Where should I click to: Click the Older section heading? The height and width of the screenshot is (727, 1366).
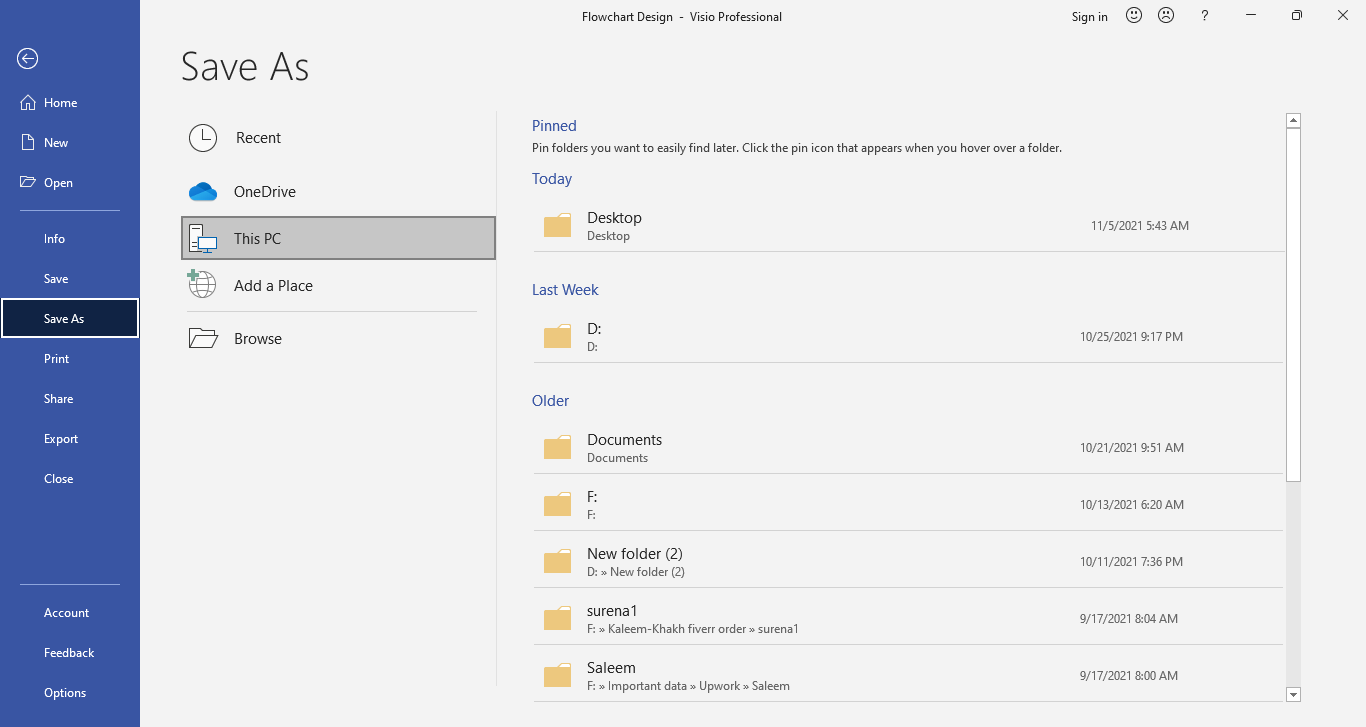pos(550,401)
